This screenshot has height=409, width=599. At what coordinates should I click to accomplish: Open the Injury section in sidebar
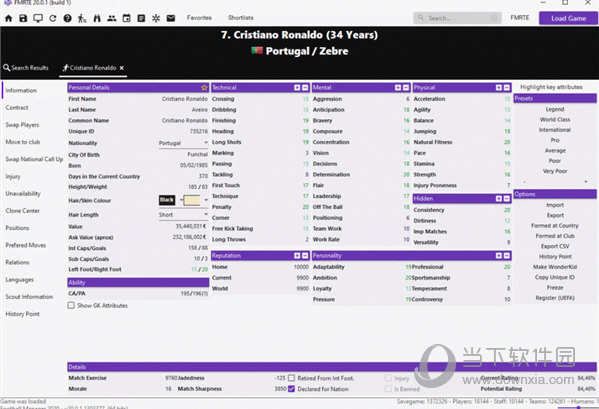click(x=13, y=176)
